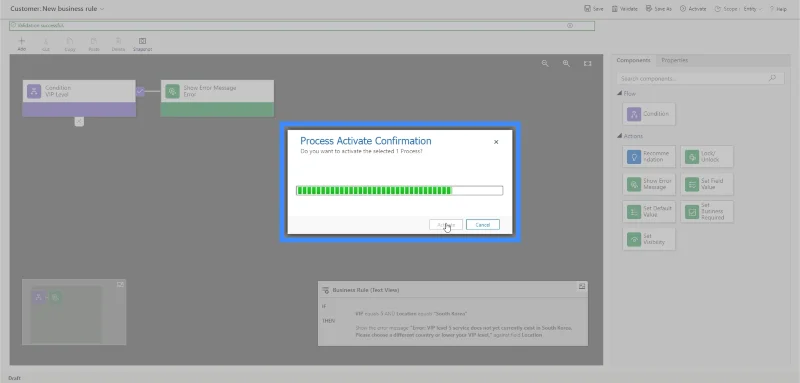Switch to the Components tab
The image size is (800, 383).
(633, 60)
